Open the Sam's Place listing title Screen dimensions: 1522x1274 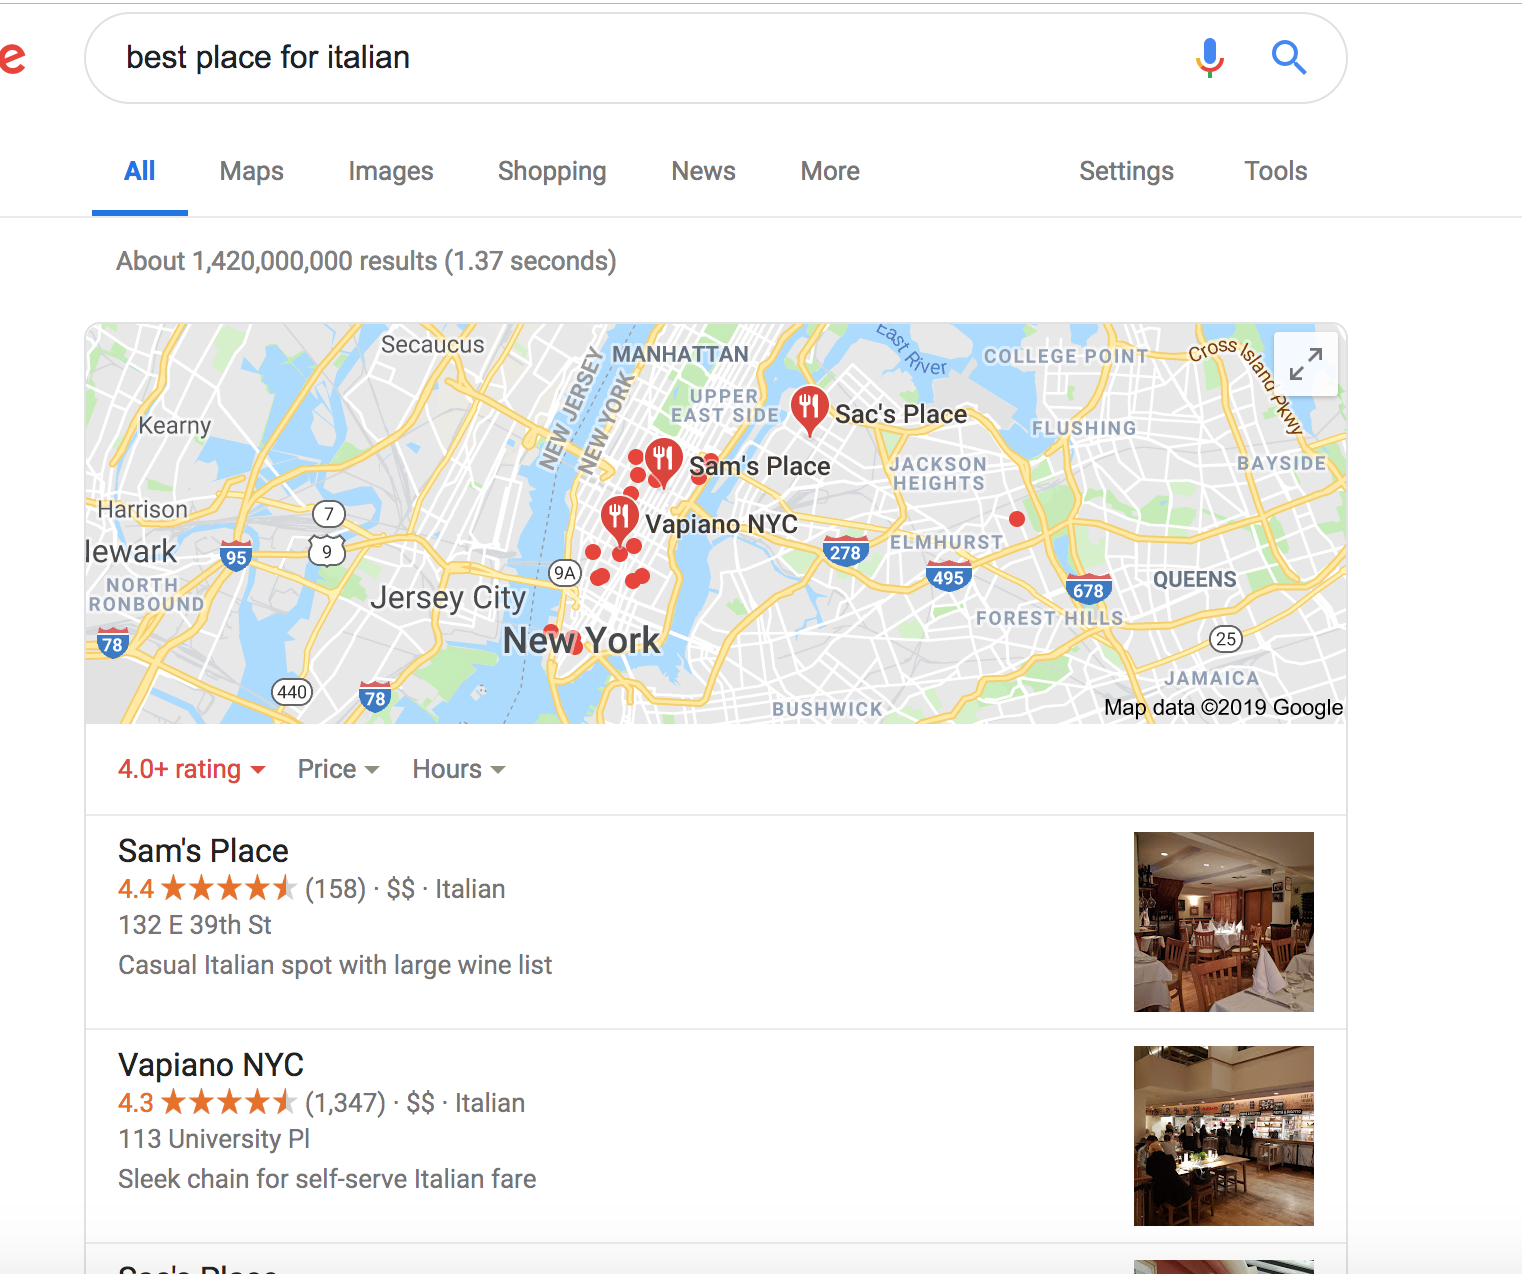203,851
